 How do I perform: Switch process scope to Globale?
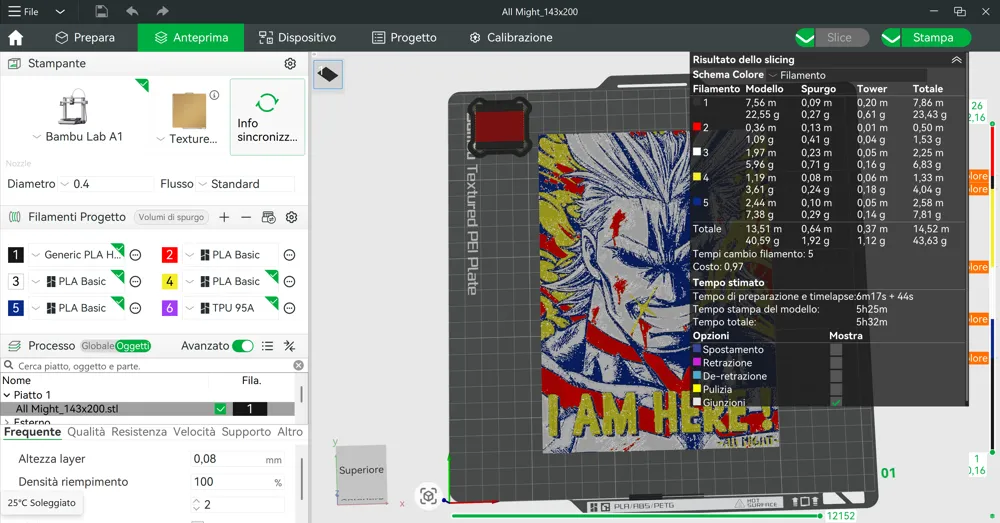tap(98, 346)
